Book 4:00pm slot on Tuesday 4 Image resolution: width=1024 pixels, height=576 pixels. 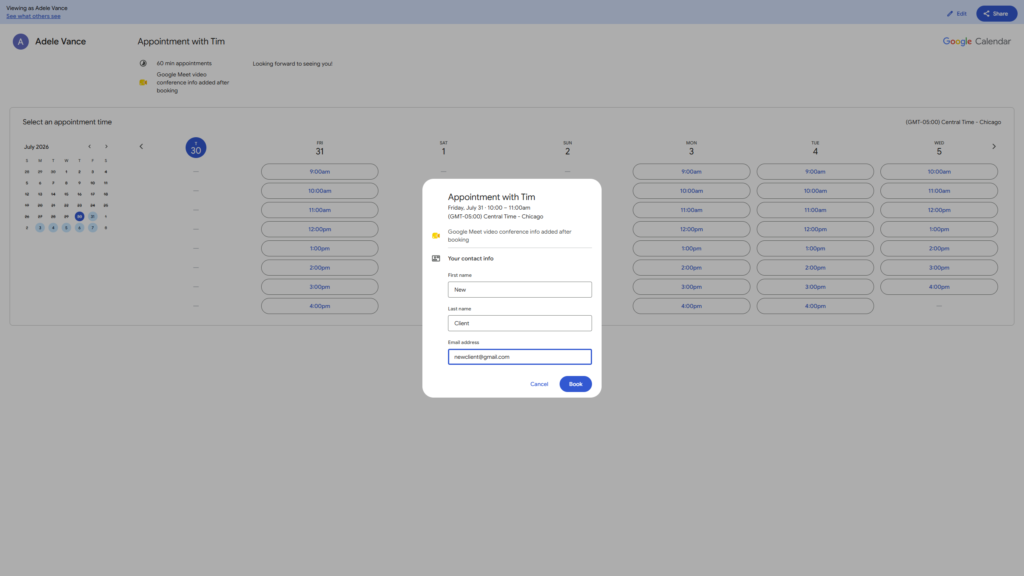815,306
